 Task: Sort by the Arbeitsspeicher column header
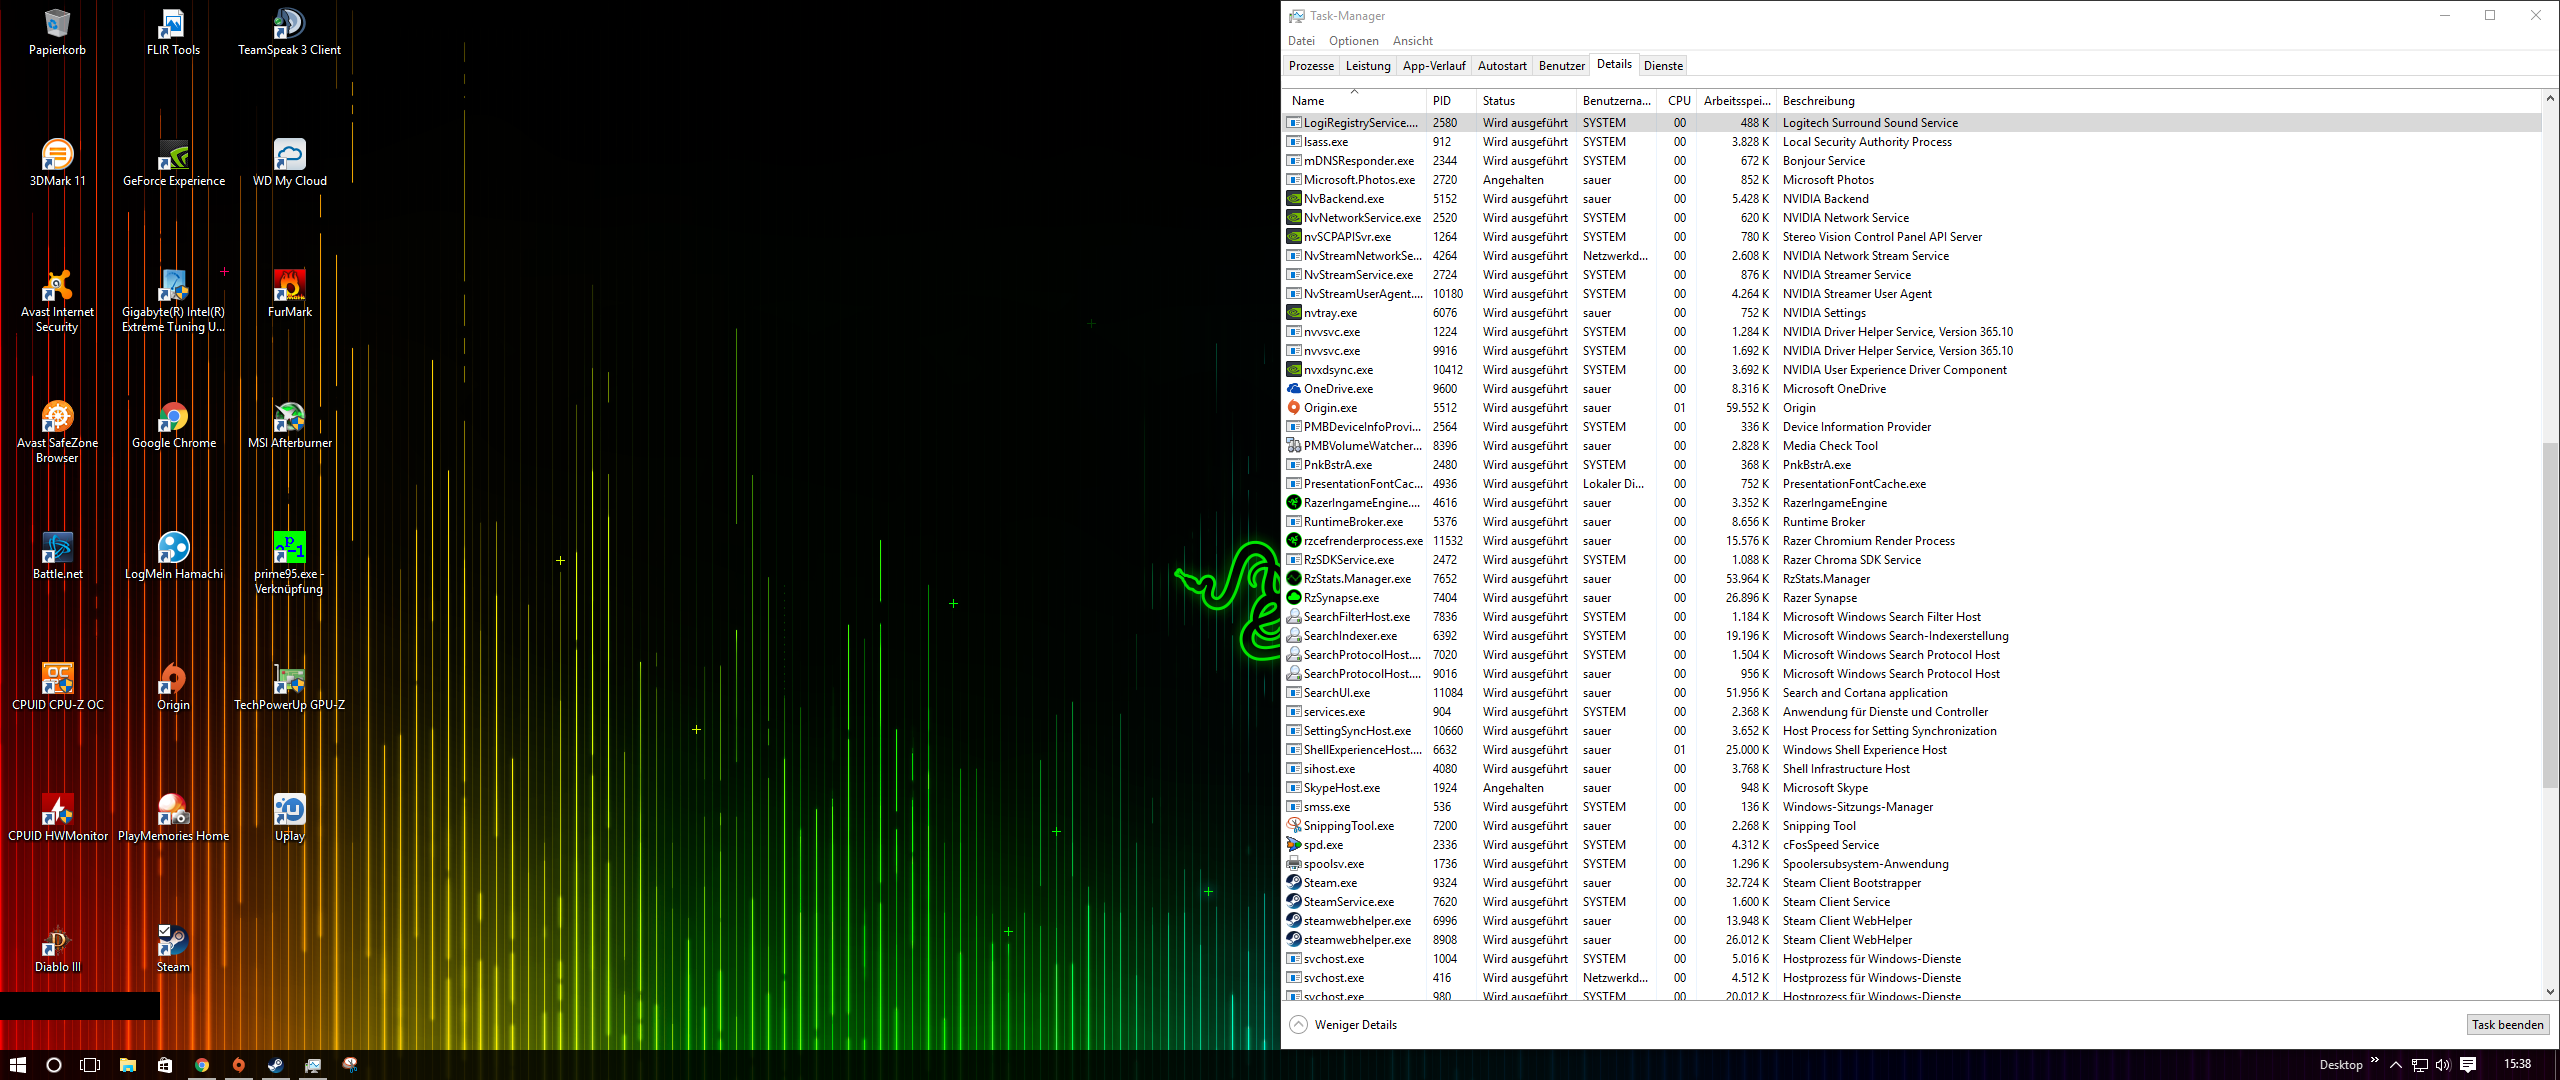click(x=1736, y=101)
